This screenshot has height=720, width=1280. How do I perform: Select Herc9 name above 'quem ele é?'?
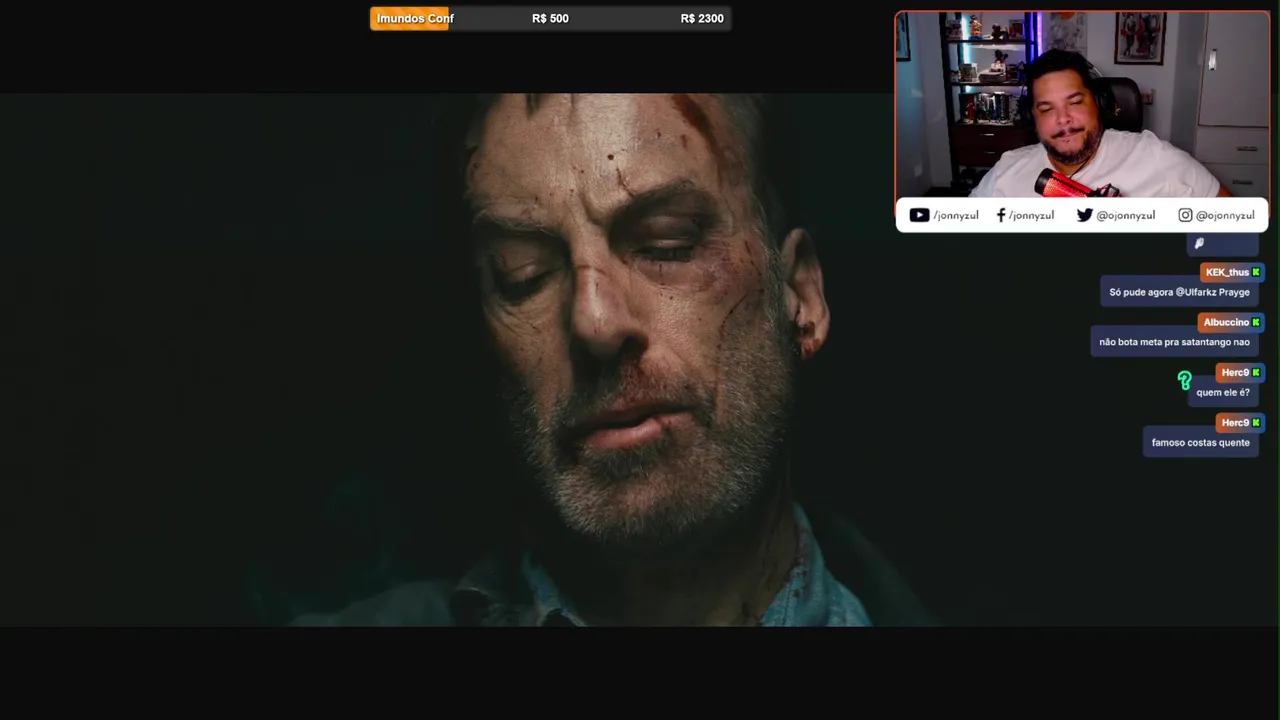[1235, 372]
